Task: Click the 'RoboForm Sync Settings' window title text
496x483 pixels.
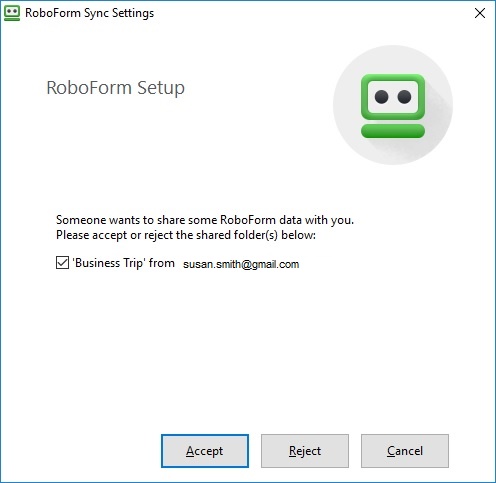Action: pyautogui.click(x=89, y=13)
